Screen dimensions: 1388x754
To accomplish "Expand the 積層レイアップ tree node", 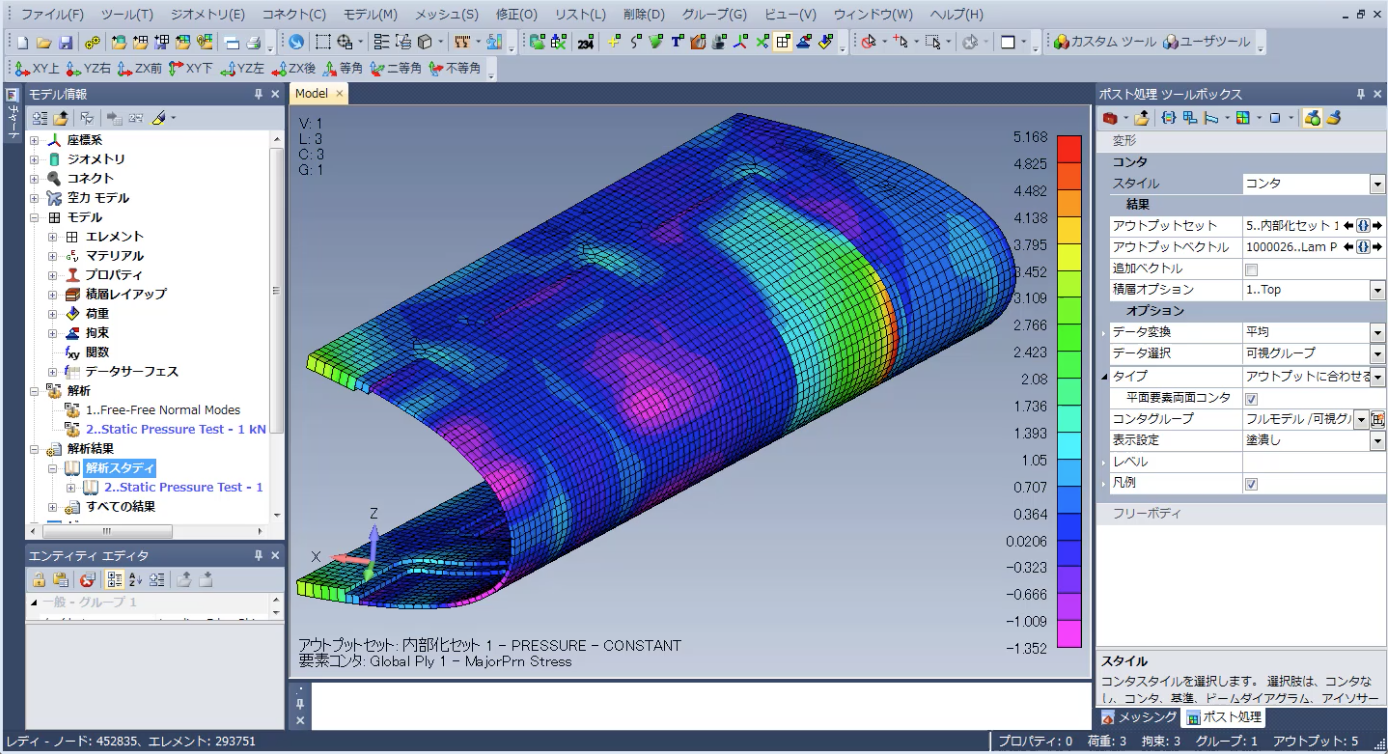I will 53,294.
